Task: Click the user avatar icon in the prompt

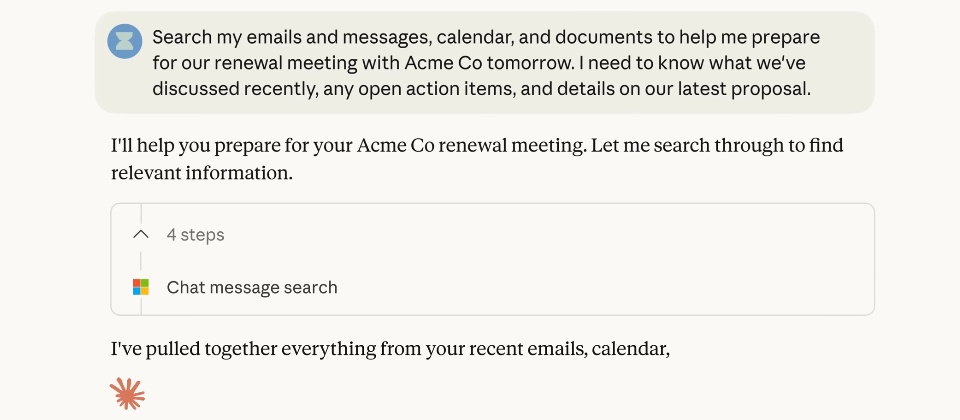Action: pos(125,41)
